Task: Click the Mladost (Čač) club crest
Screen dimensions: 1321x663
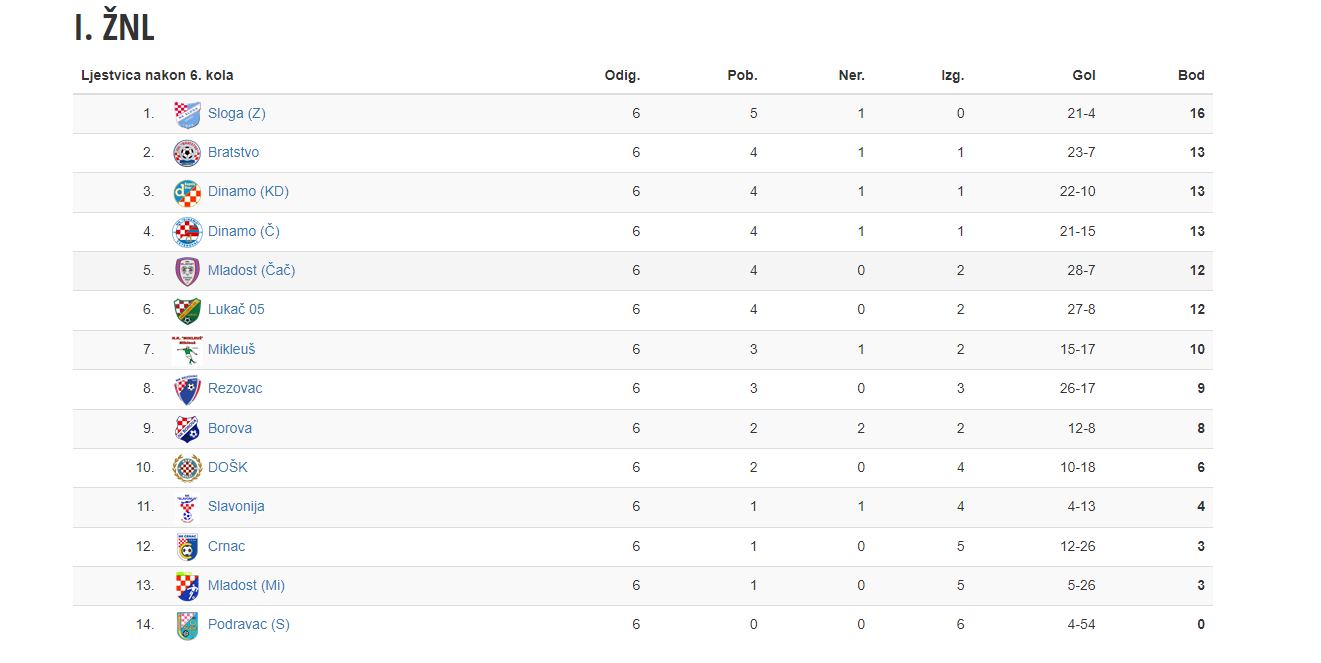Action: pos(187,271)
